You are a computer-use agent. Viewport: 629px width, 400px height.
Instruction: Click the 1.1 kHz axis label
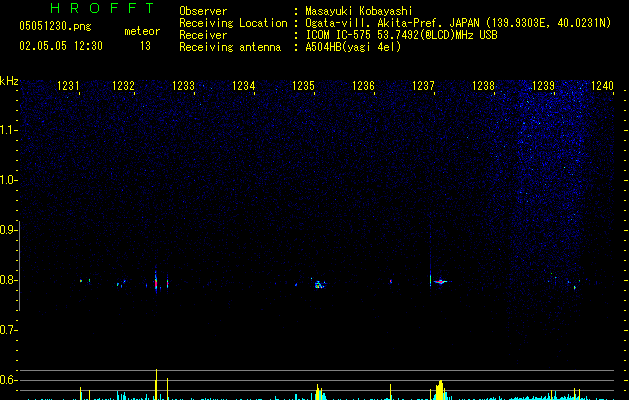click(8, 130)
